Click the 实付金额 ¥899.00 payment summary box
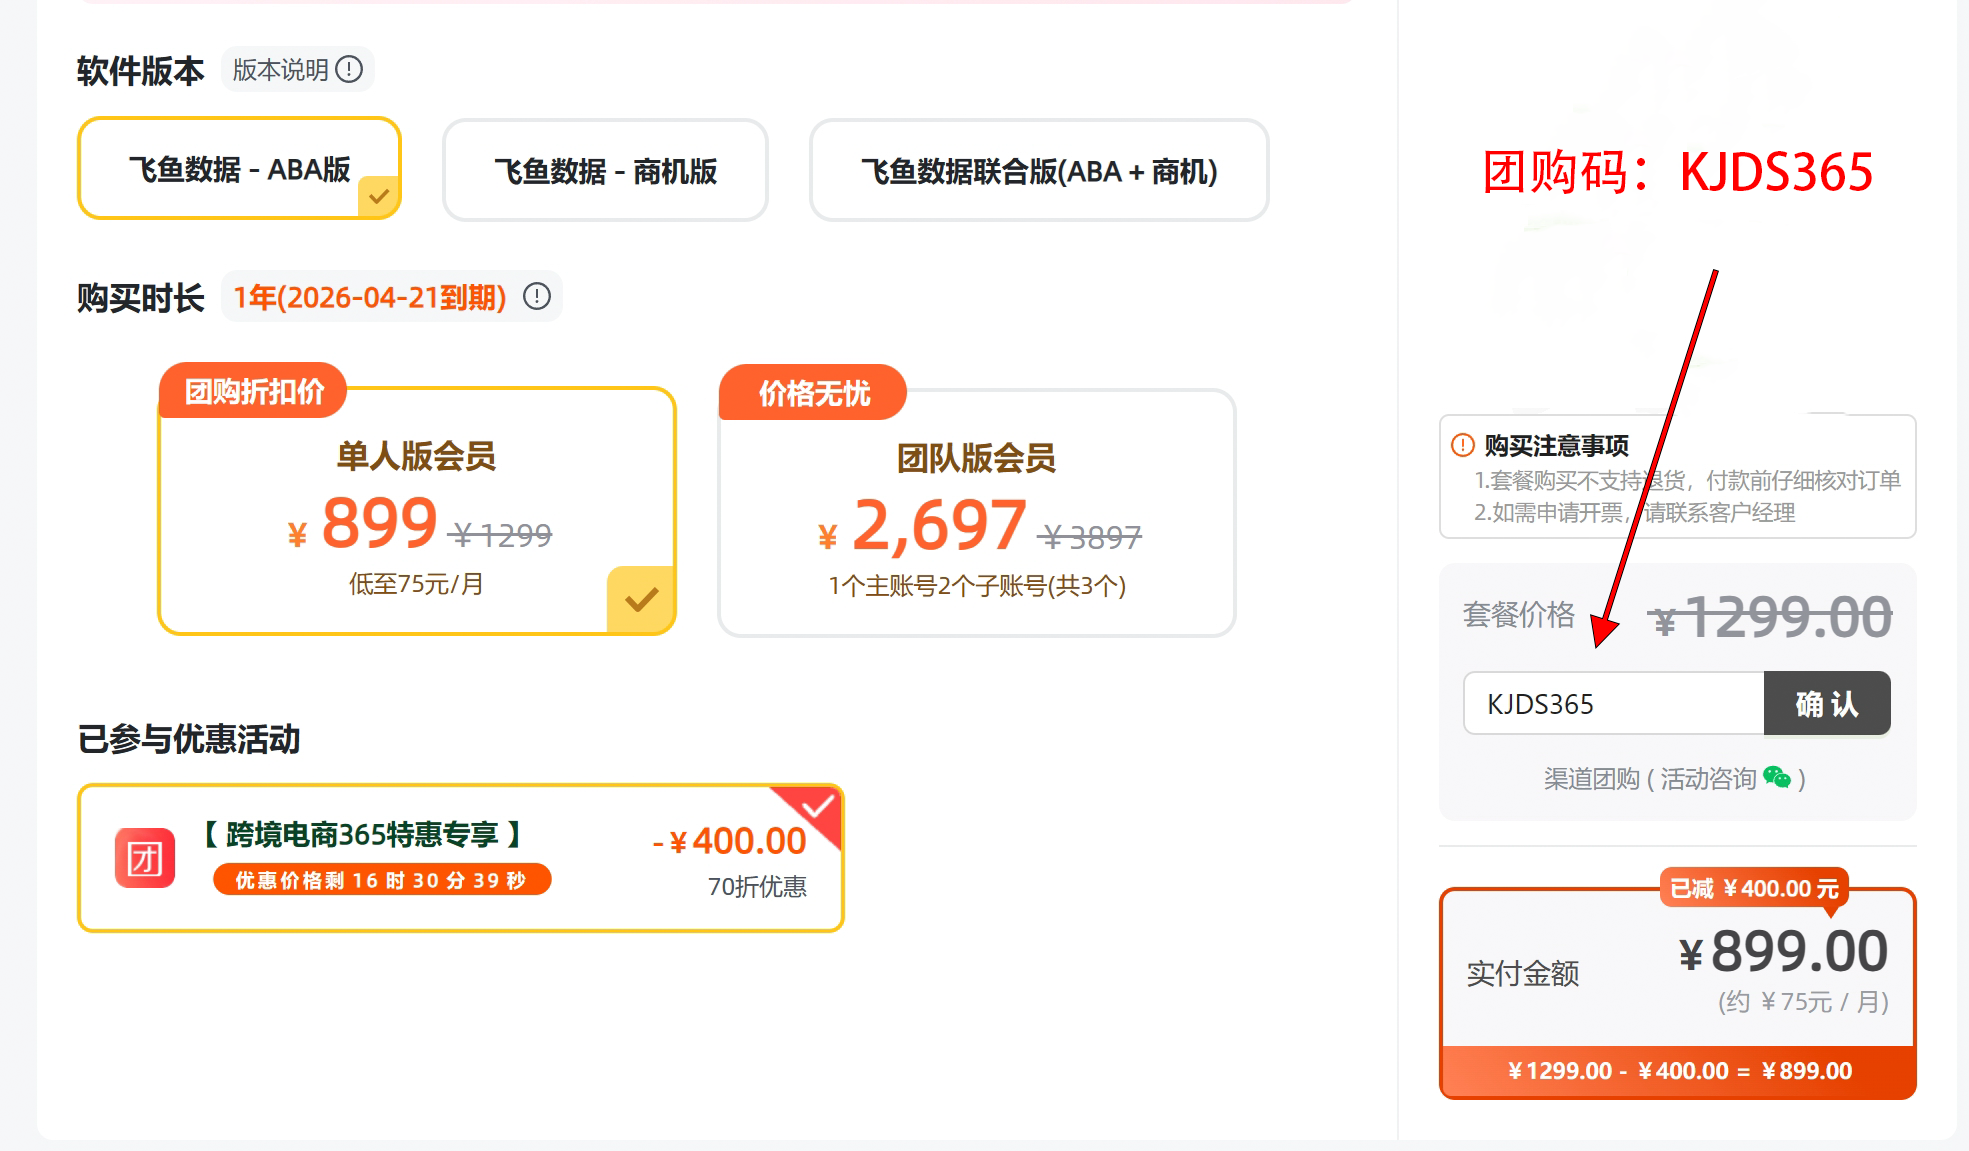1969x1151 pixels. point(1677,970)
